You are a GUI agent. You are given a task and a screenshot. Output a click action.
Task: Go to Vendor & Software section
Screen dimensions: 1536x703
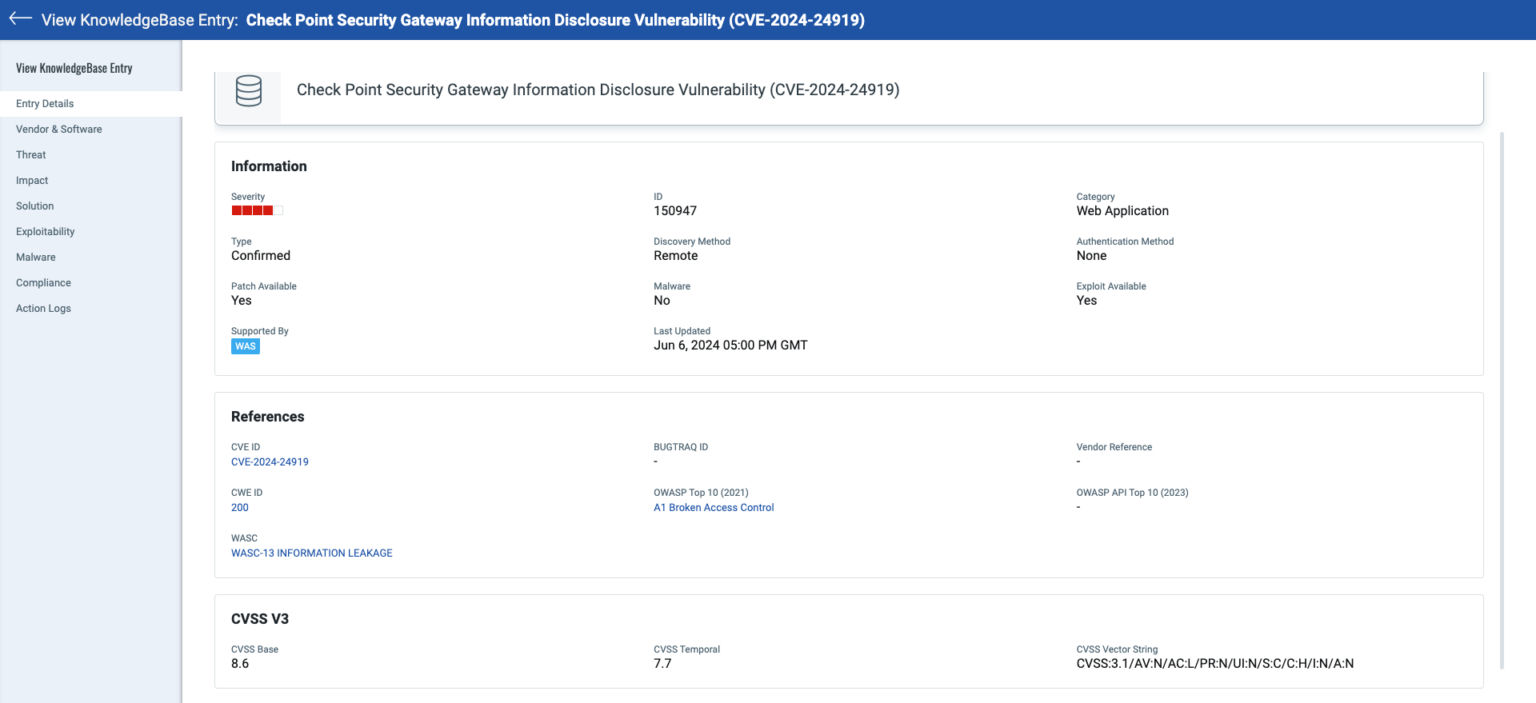pos(91,129)
